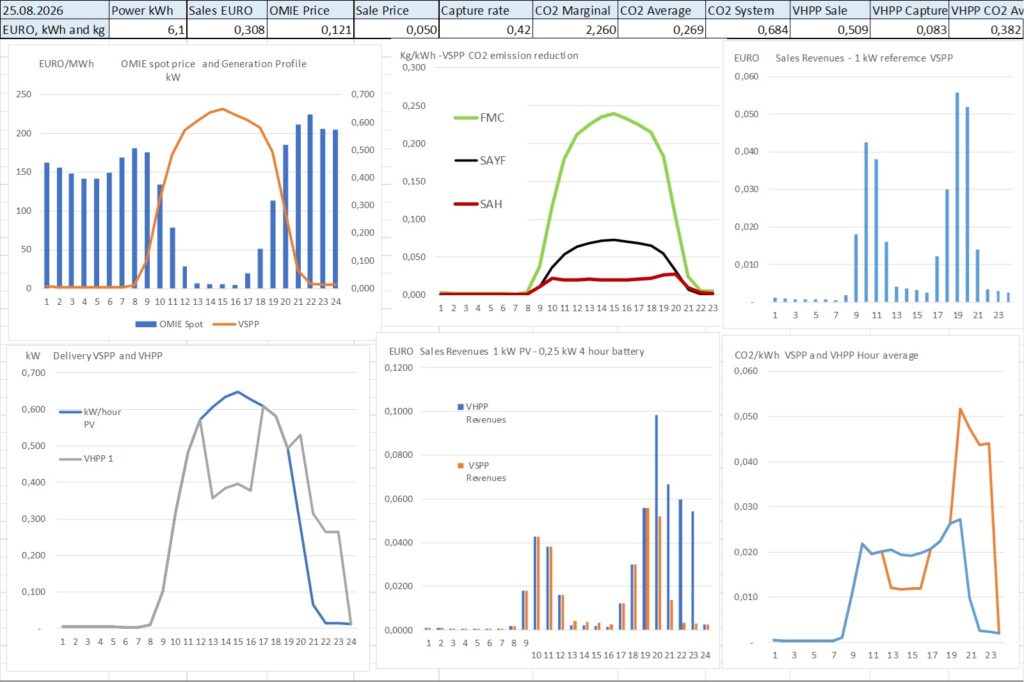
Task: Select the EURO/MWh axis label of the OMIE chart
Action: (x=67, y=63)
